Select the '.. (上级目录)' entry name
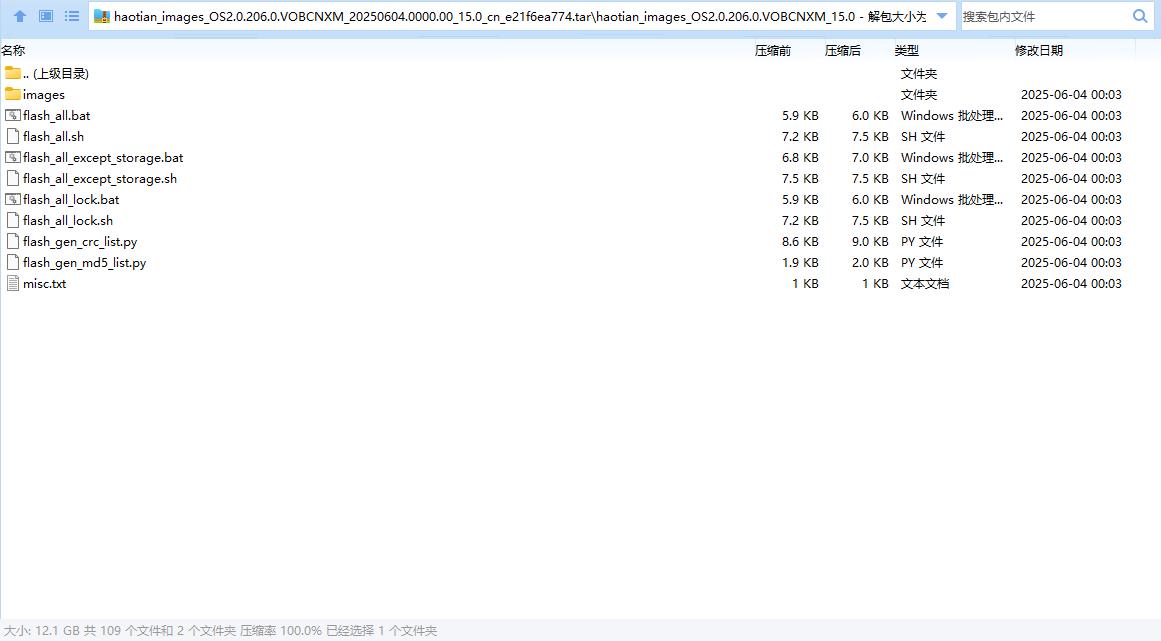Image resolution: width=1161 pixels, height=641 pixels. 56,73
